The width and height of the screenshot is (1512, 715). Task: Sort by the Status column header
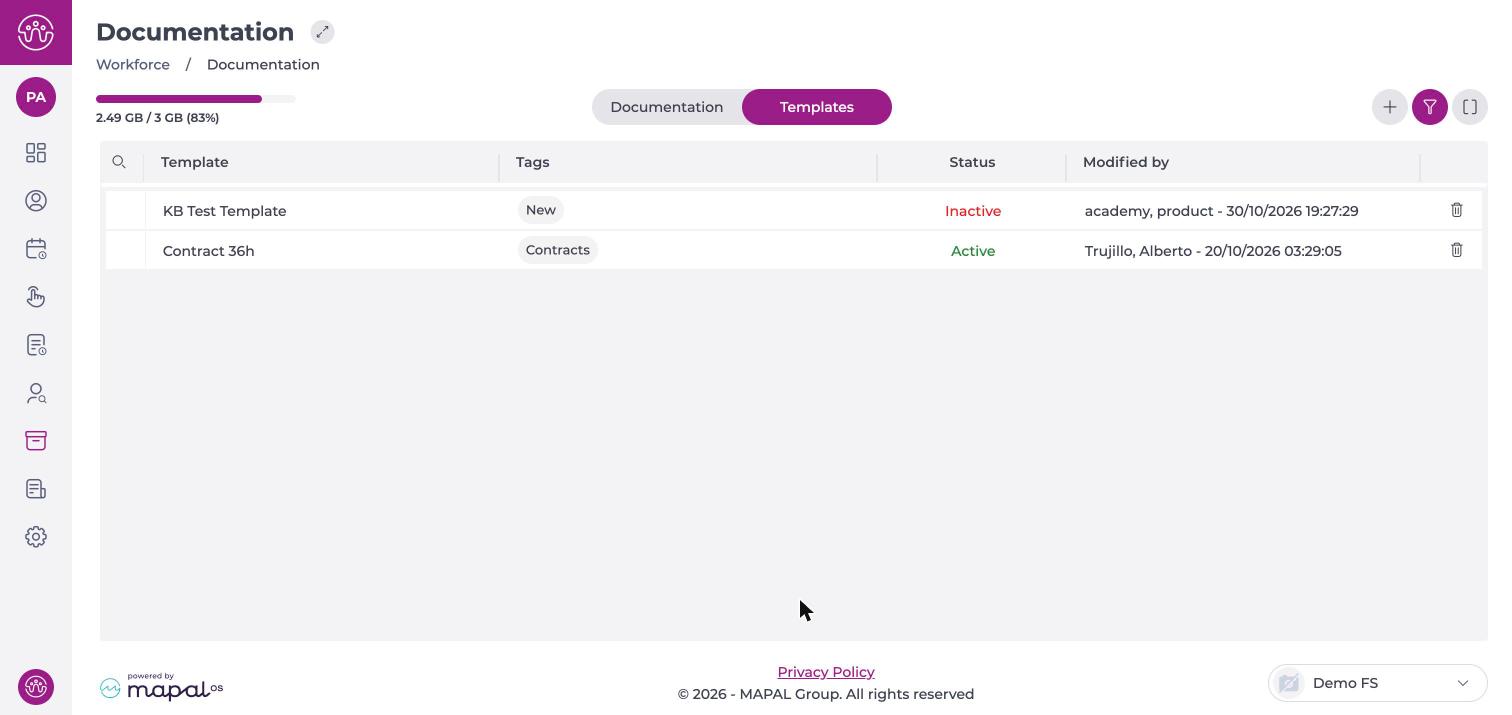[972, 162]
